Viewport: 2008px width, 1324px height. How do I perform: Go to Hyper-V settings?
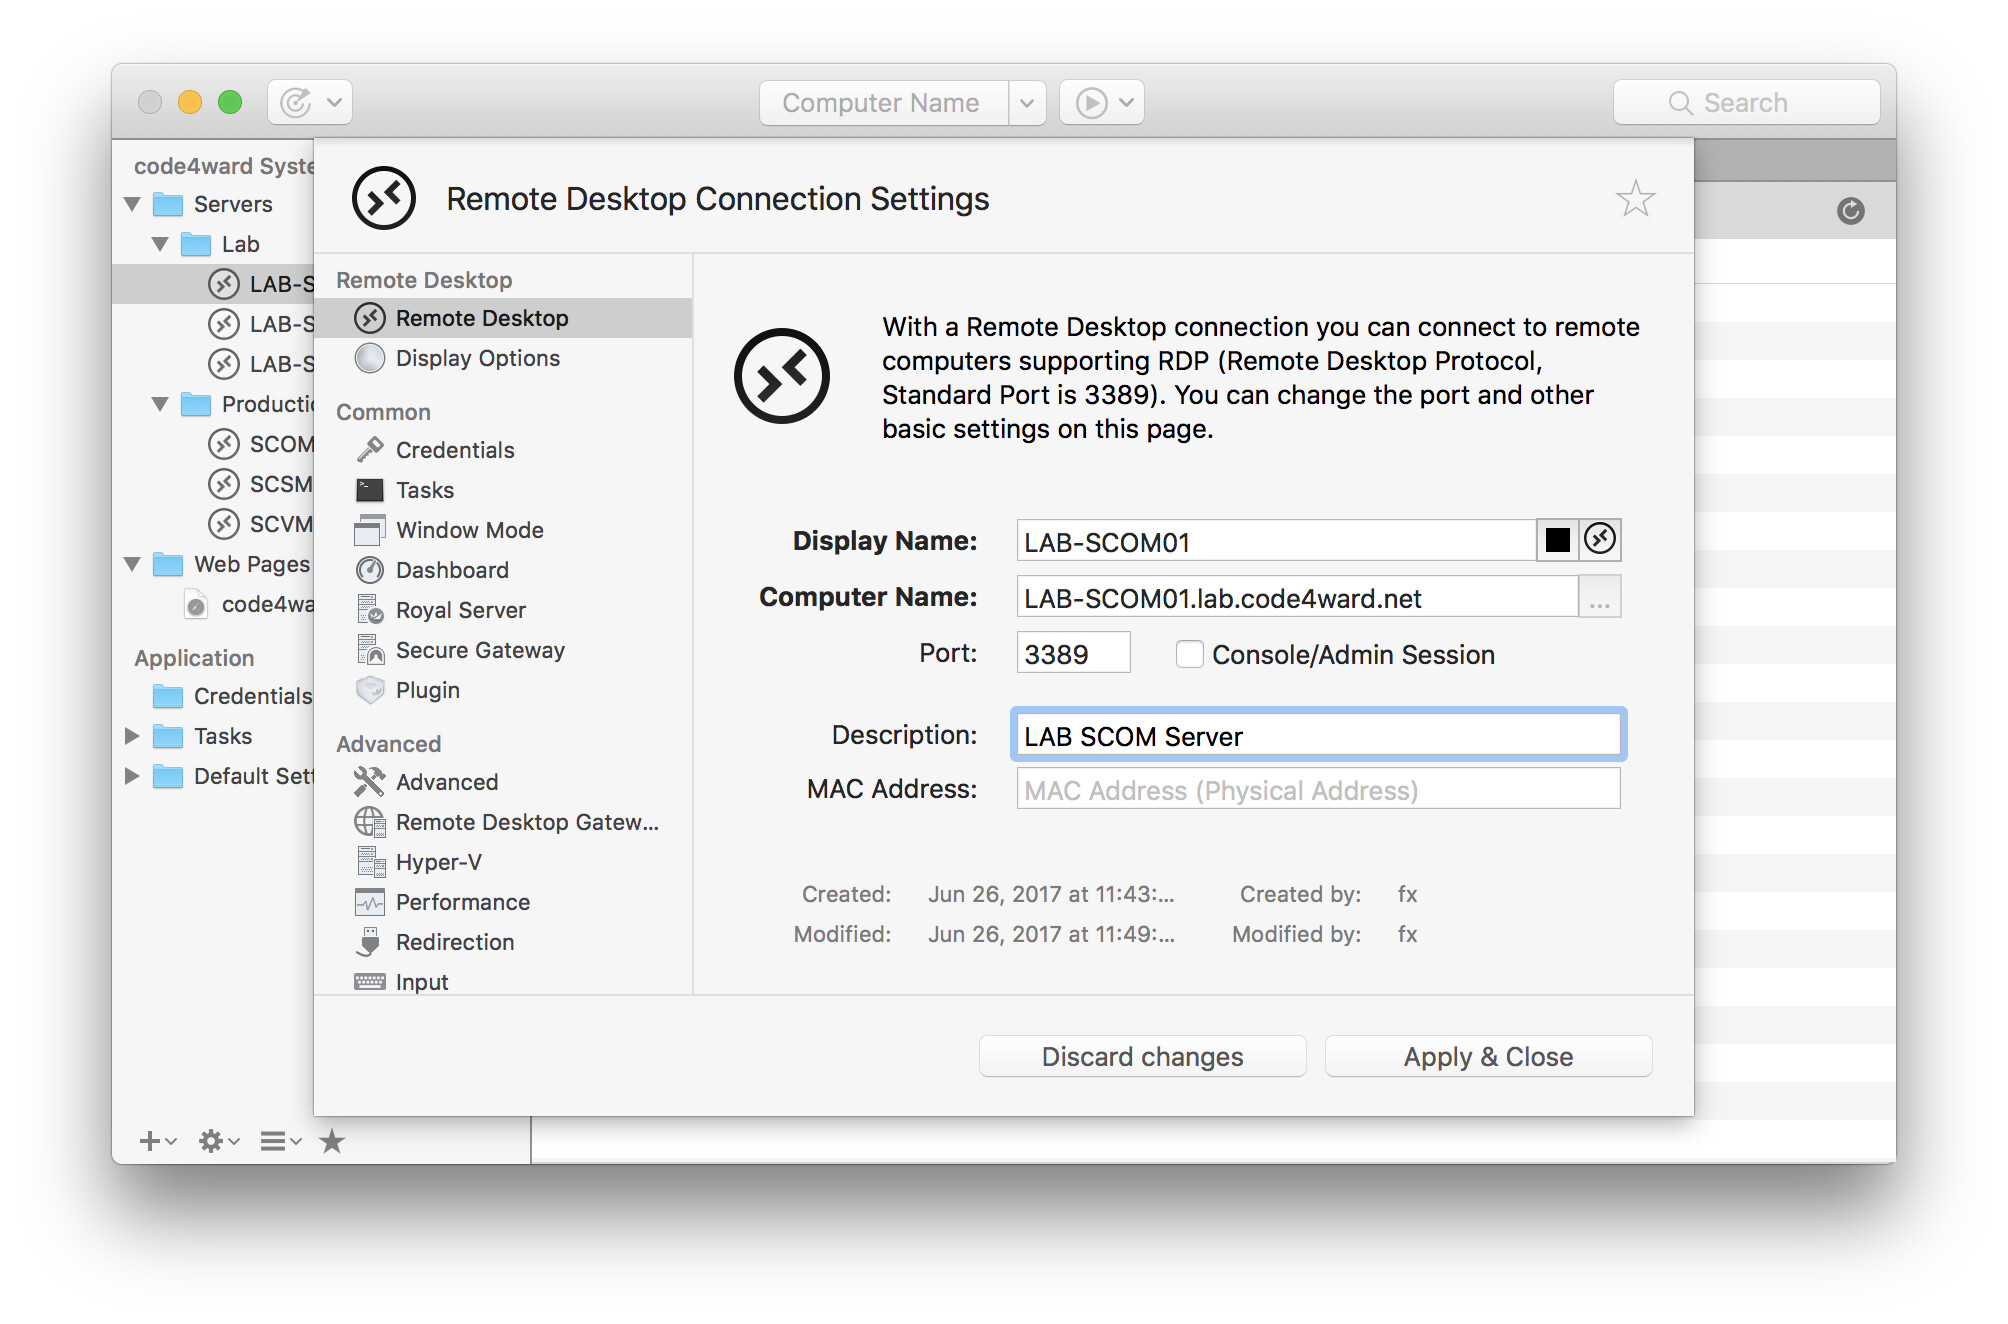click(x=438, y=862)
